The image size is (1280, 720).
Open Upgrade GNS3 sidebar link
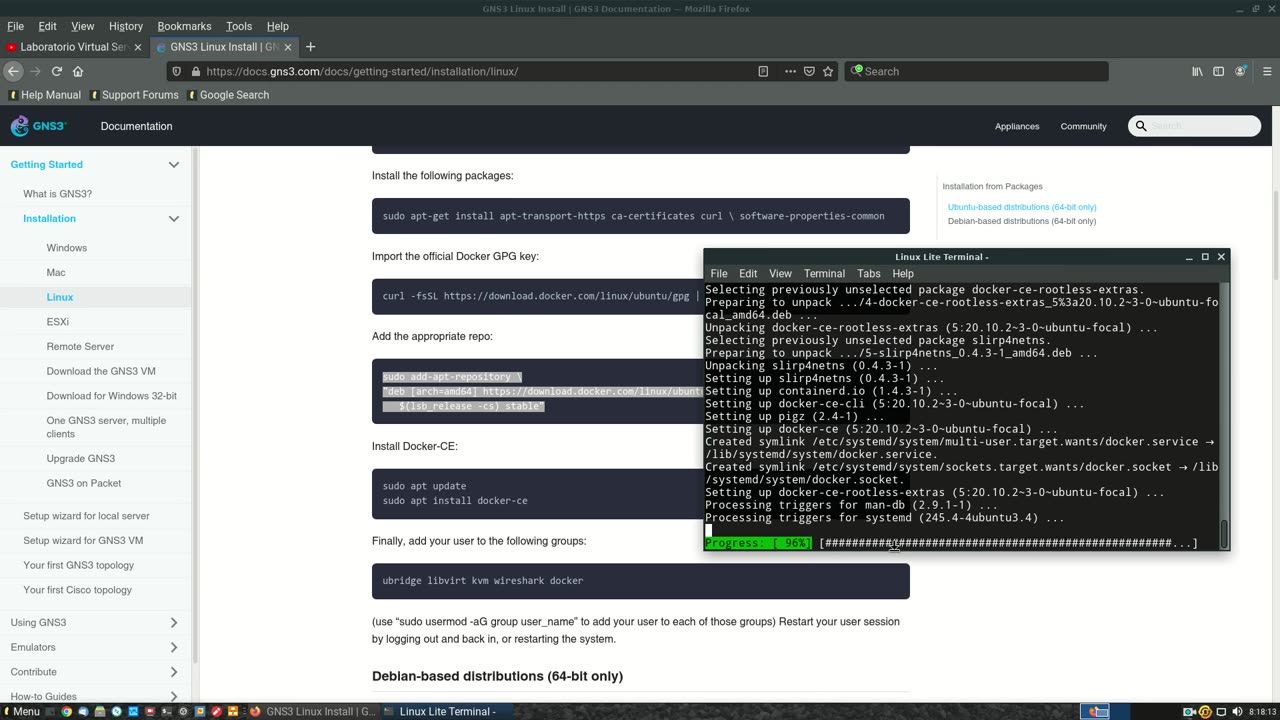pos(81,458)
